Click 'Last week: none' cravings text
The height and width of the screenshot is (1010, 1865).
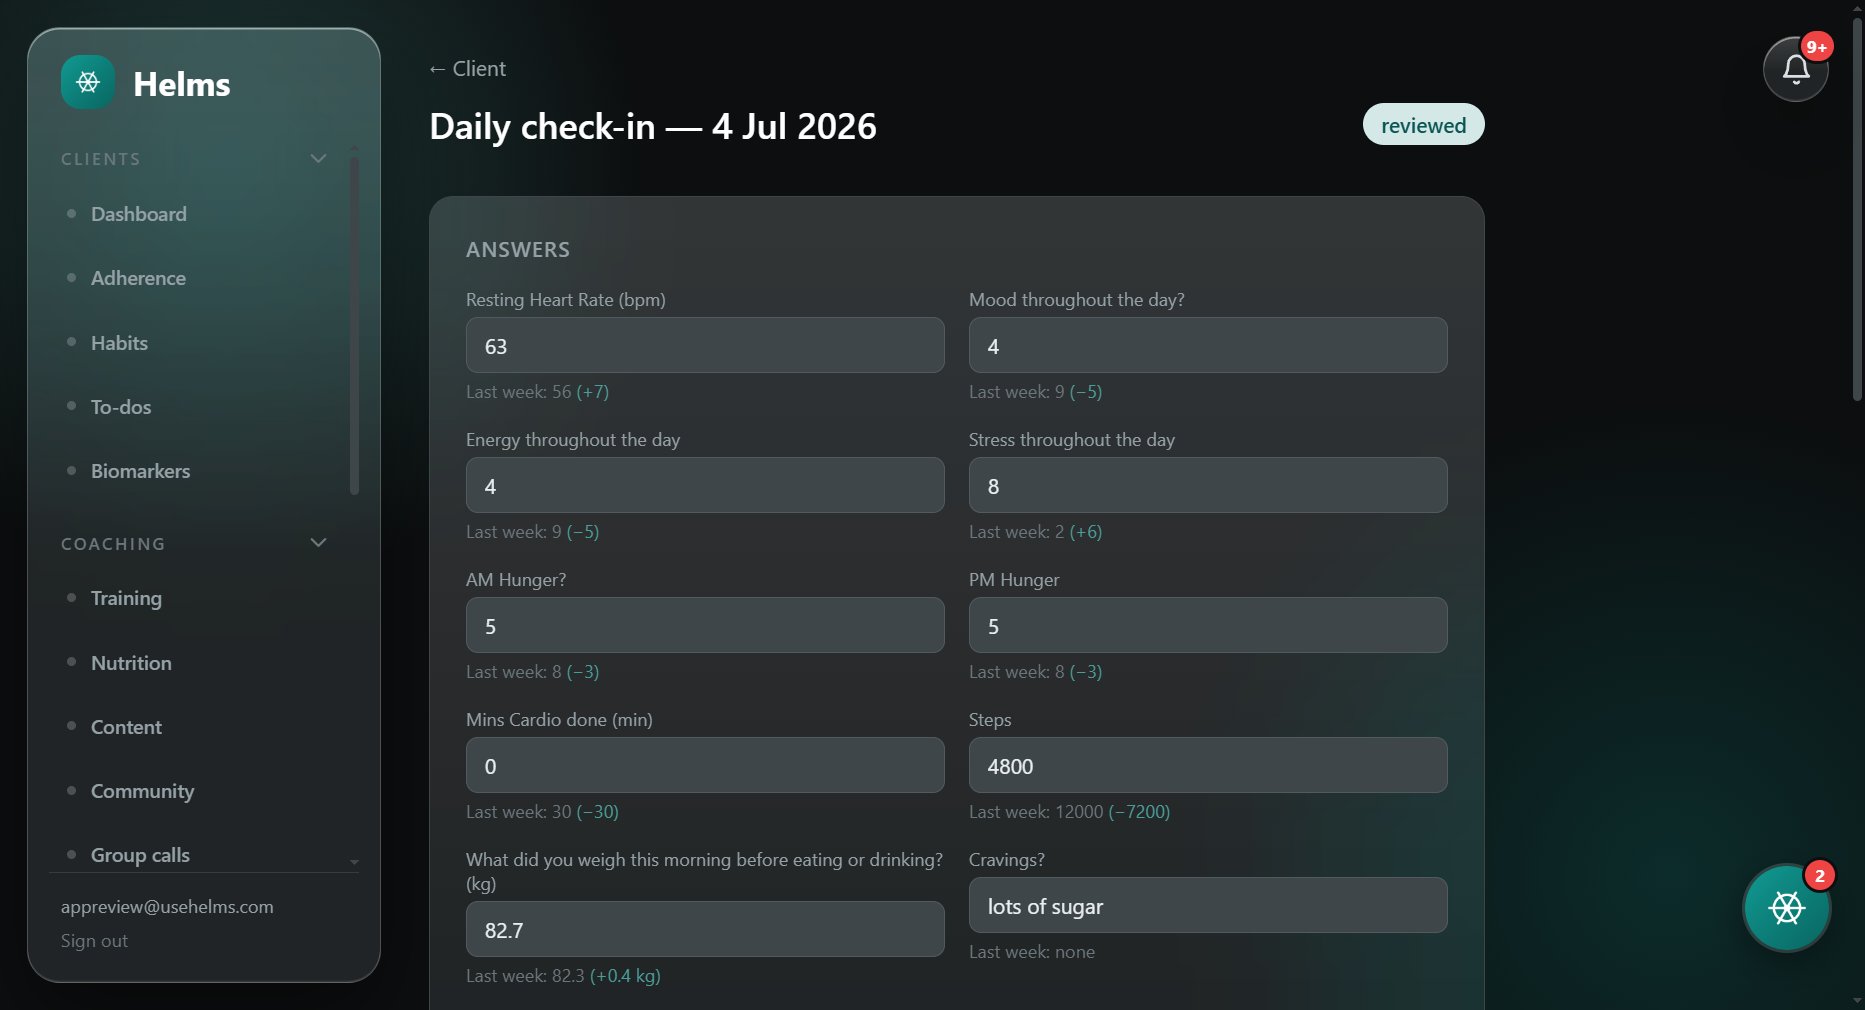1032,952
